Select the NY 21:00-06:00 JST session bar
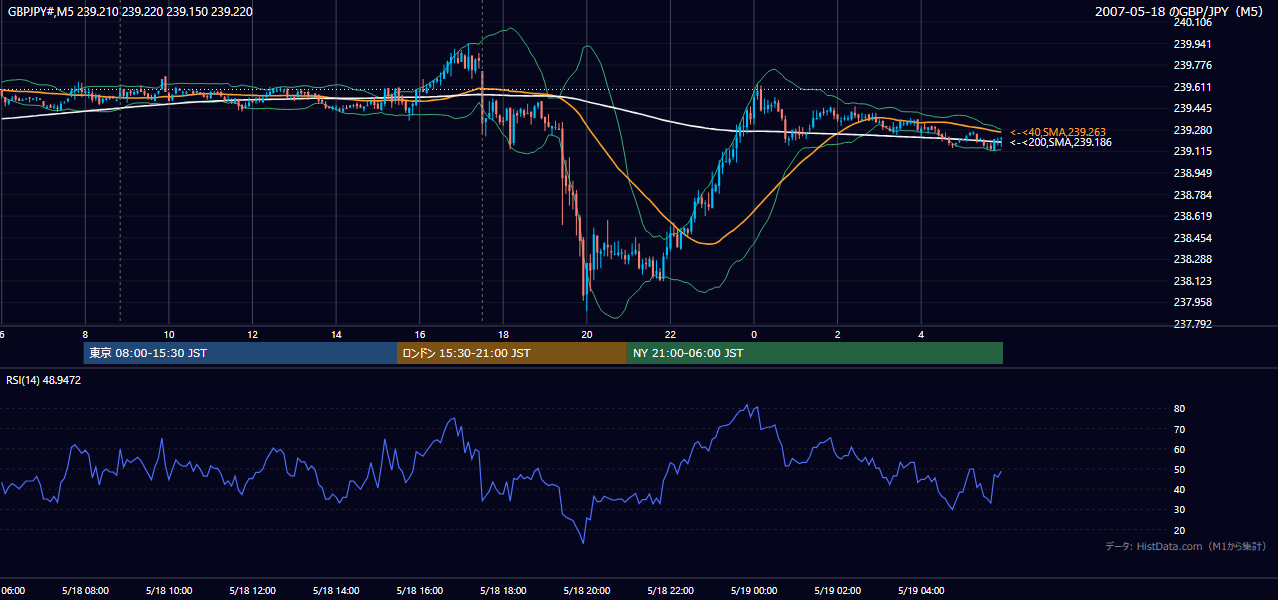 point(815,353)
